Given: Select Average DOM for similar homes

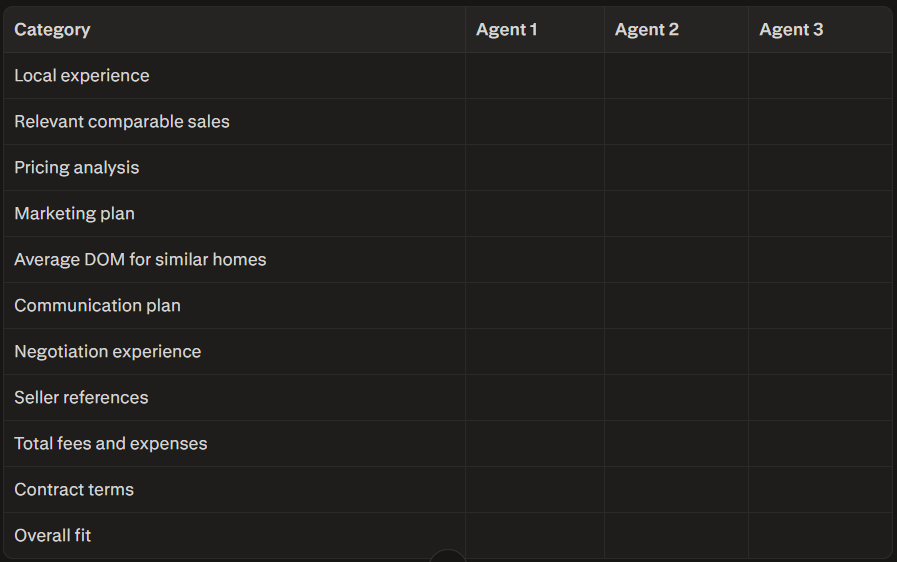Looking at the screenshot, I should (140, 259).
